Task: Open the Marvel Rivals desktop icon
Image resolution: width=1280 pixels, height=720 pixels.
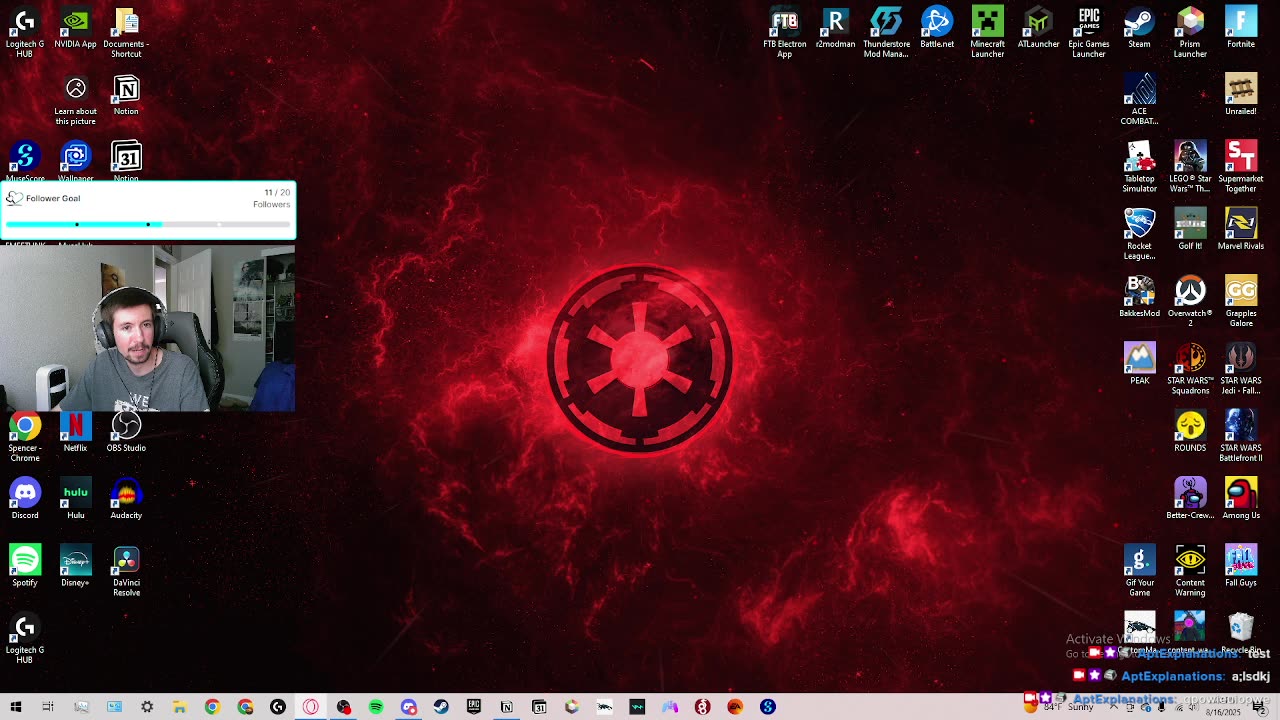Action: point(1241,229)
